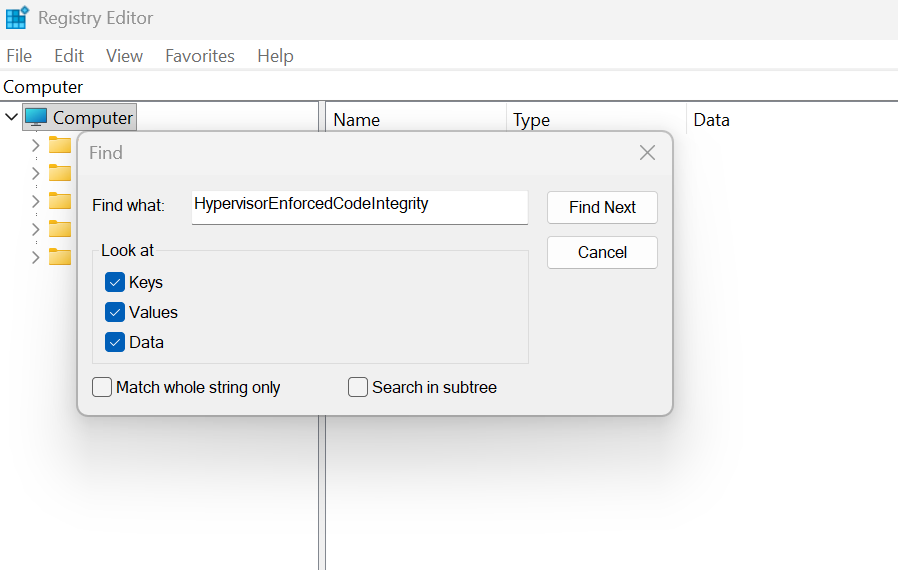Click the Registry Editor app icon in title bar

[x=17, y=18]
